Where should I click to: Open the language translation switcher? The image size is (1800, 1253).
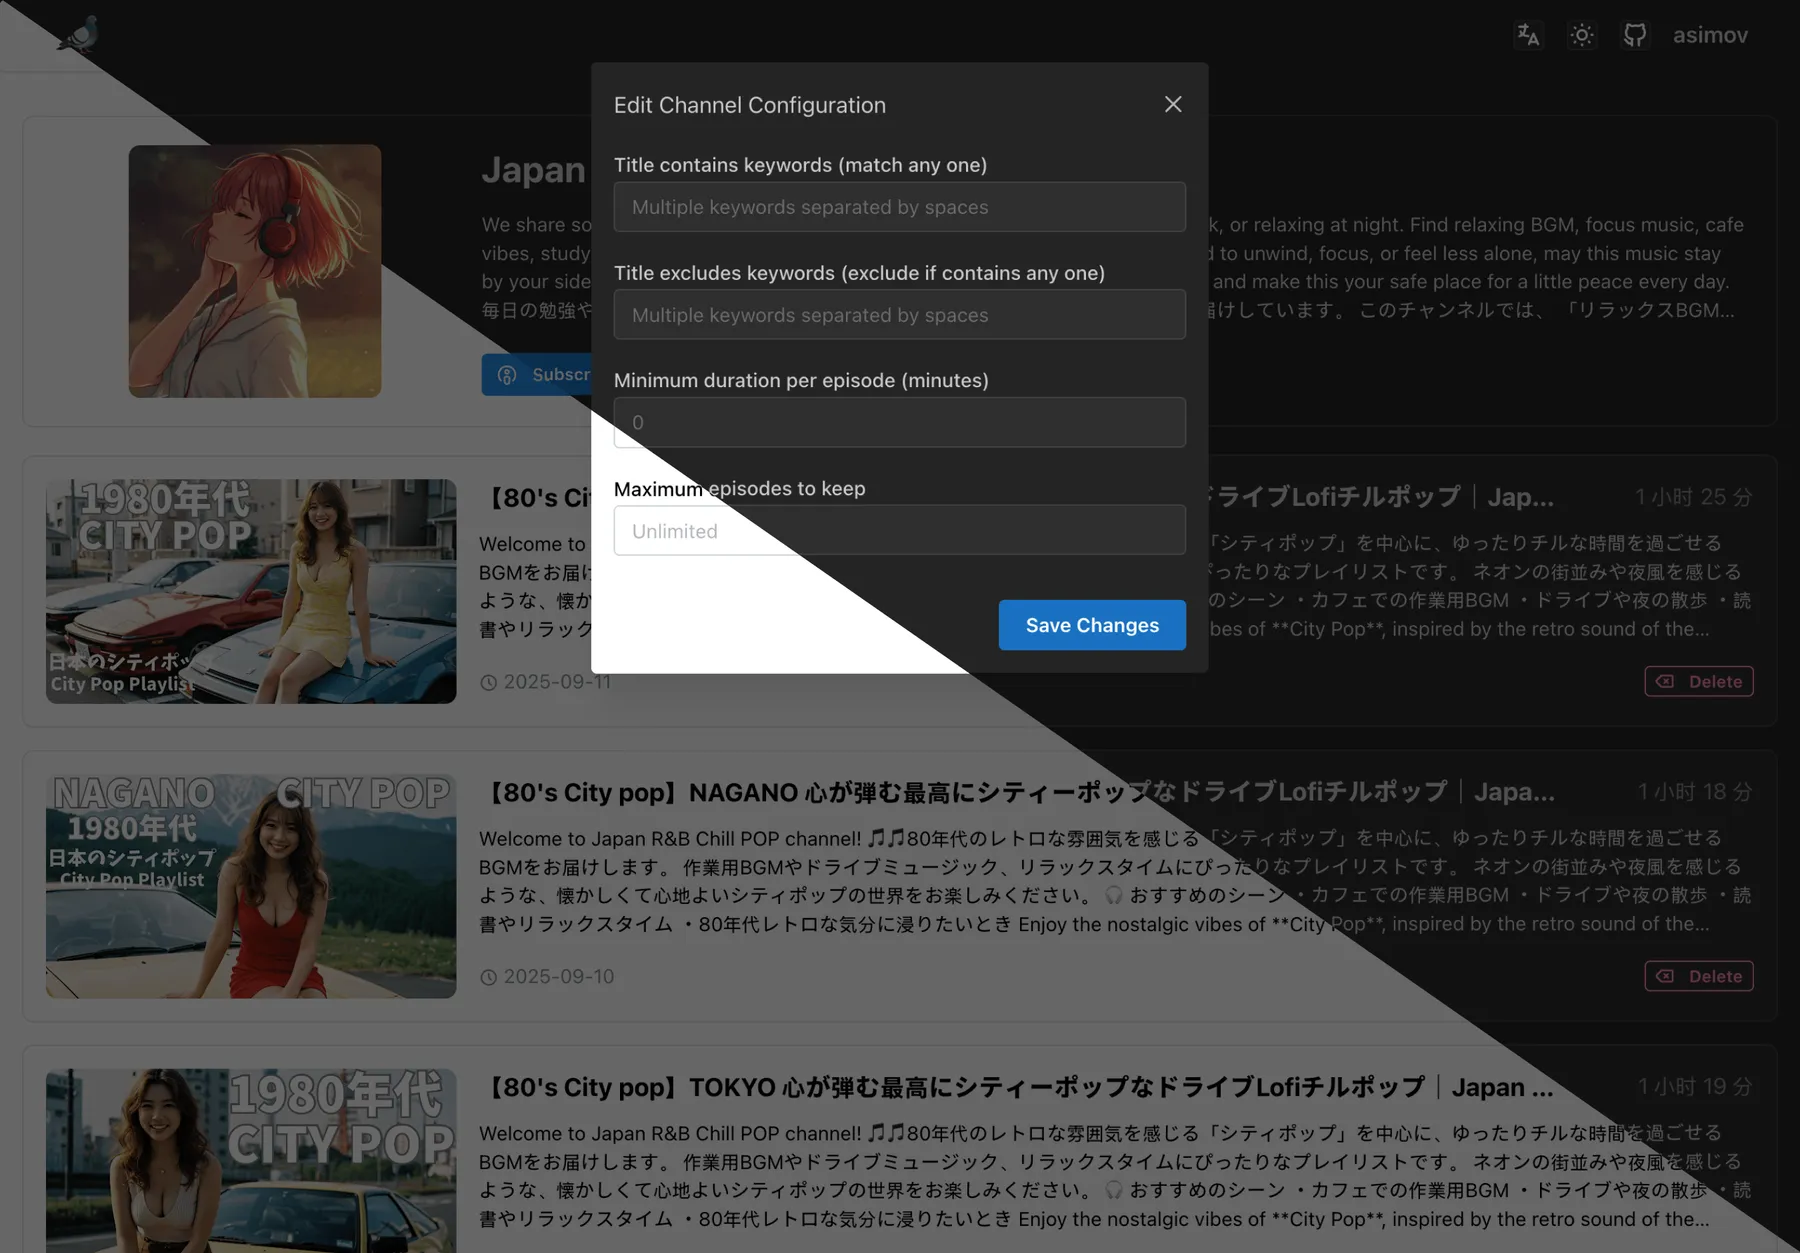point(1528,35)
